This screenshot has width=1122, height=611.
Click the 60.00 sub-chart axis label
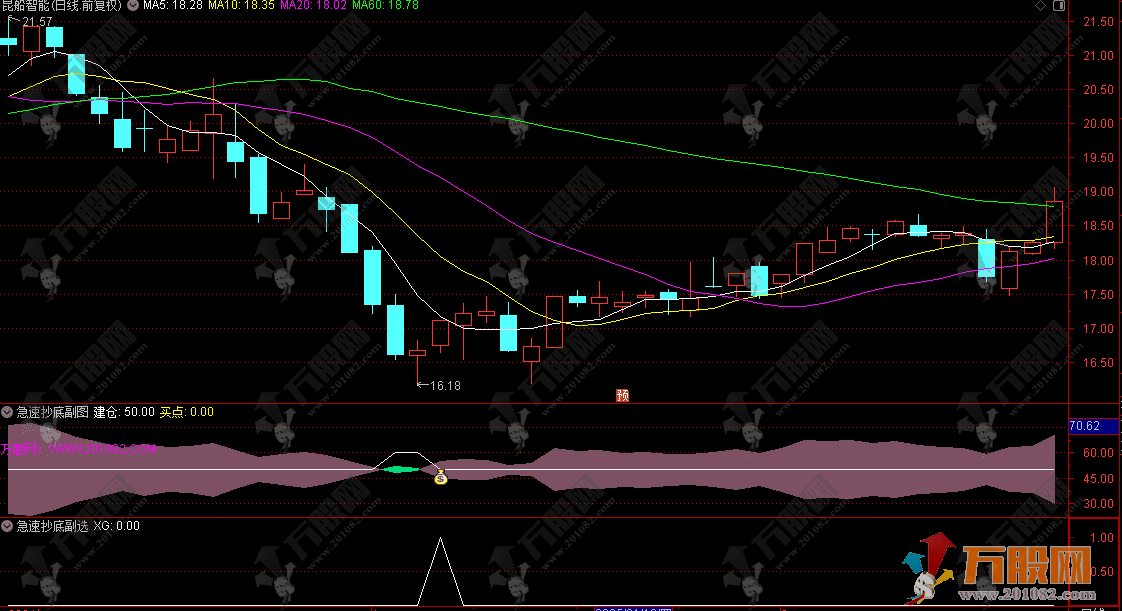click(x=1098, y=453)
